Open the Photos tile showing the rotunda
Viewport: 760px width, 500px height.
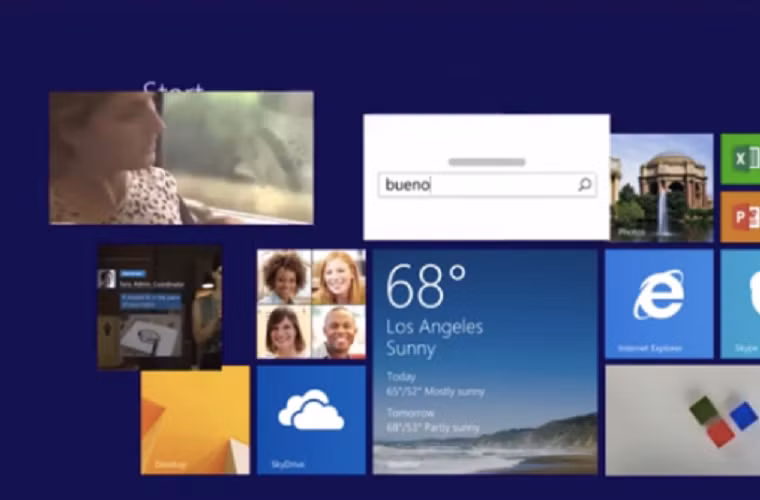[661, 187]
